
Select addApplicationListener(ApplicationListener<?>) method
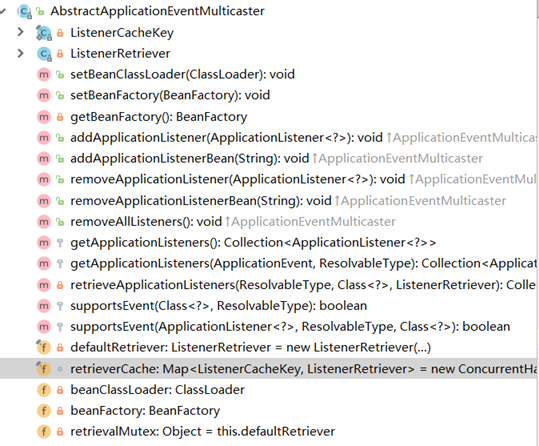tap(227, 138)
